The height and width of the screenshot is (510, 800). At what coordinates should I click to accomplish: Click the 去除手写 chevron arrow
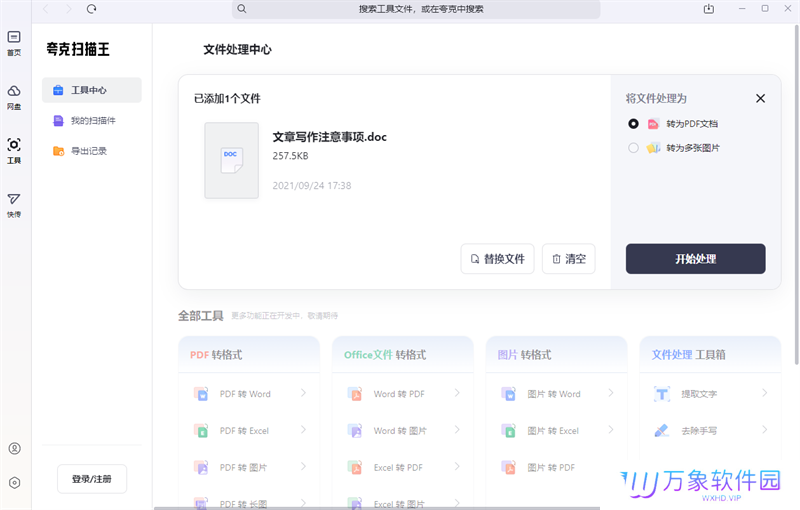pyautogui.click(x=764, y=429)
